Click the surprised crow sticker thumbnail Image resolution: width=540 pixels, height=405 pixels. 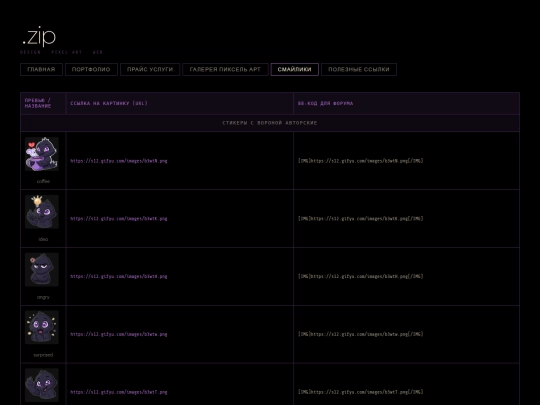(x=42, y=328)
